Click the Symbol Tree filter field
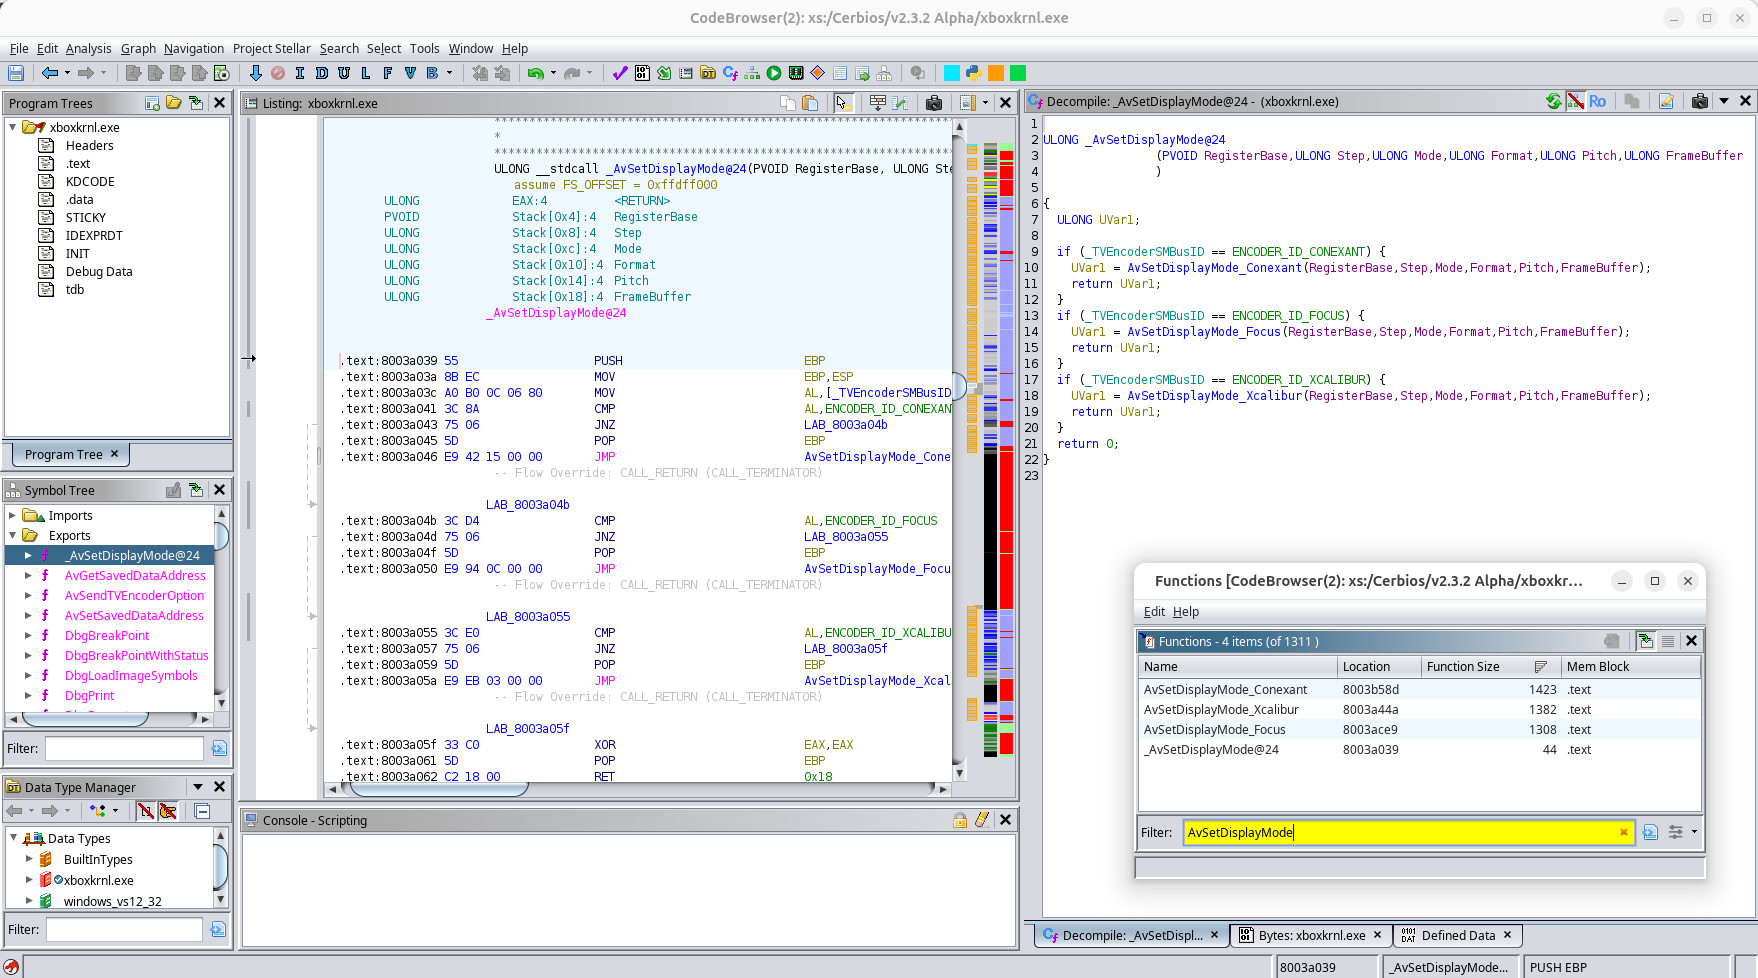The image size is (1758, 978). 124,748
